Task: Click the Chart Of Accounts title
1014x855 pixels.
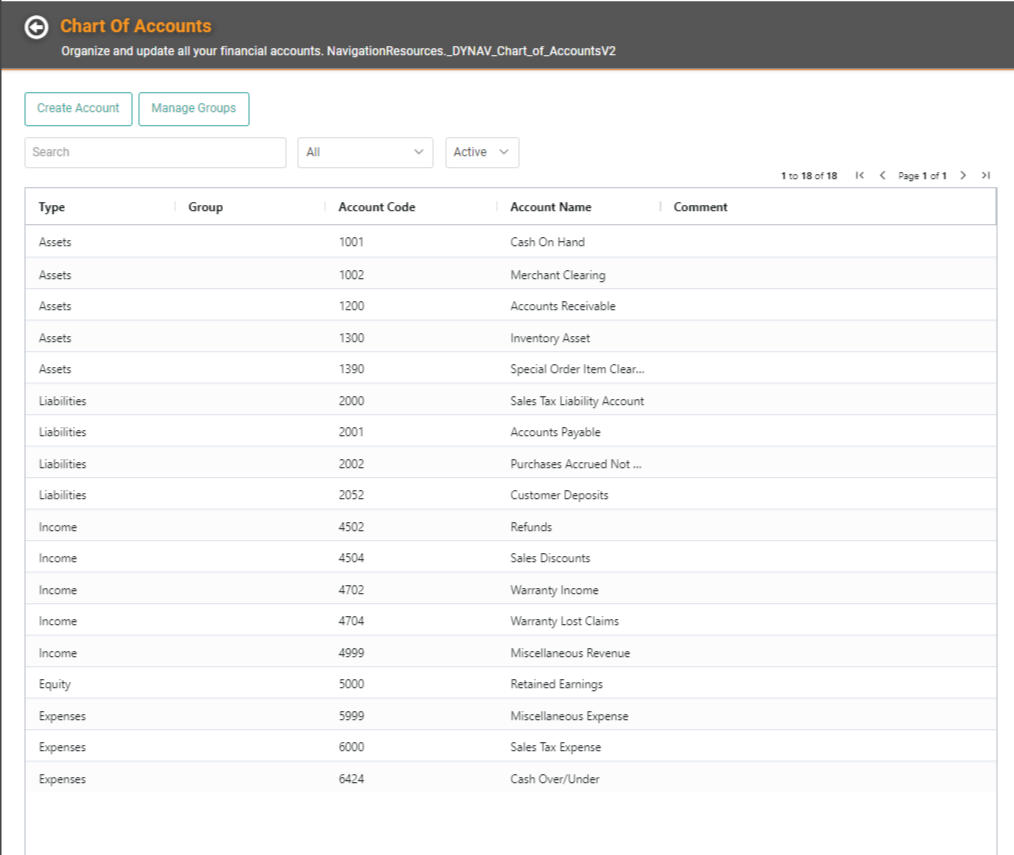Action: point(136,26)
